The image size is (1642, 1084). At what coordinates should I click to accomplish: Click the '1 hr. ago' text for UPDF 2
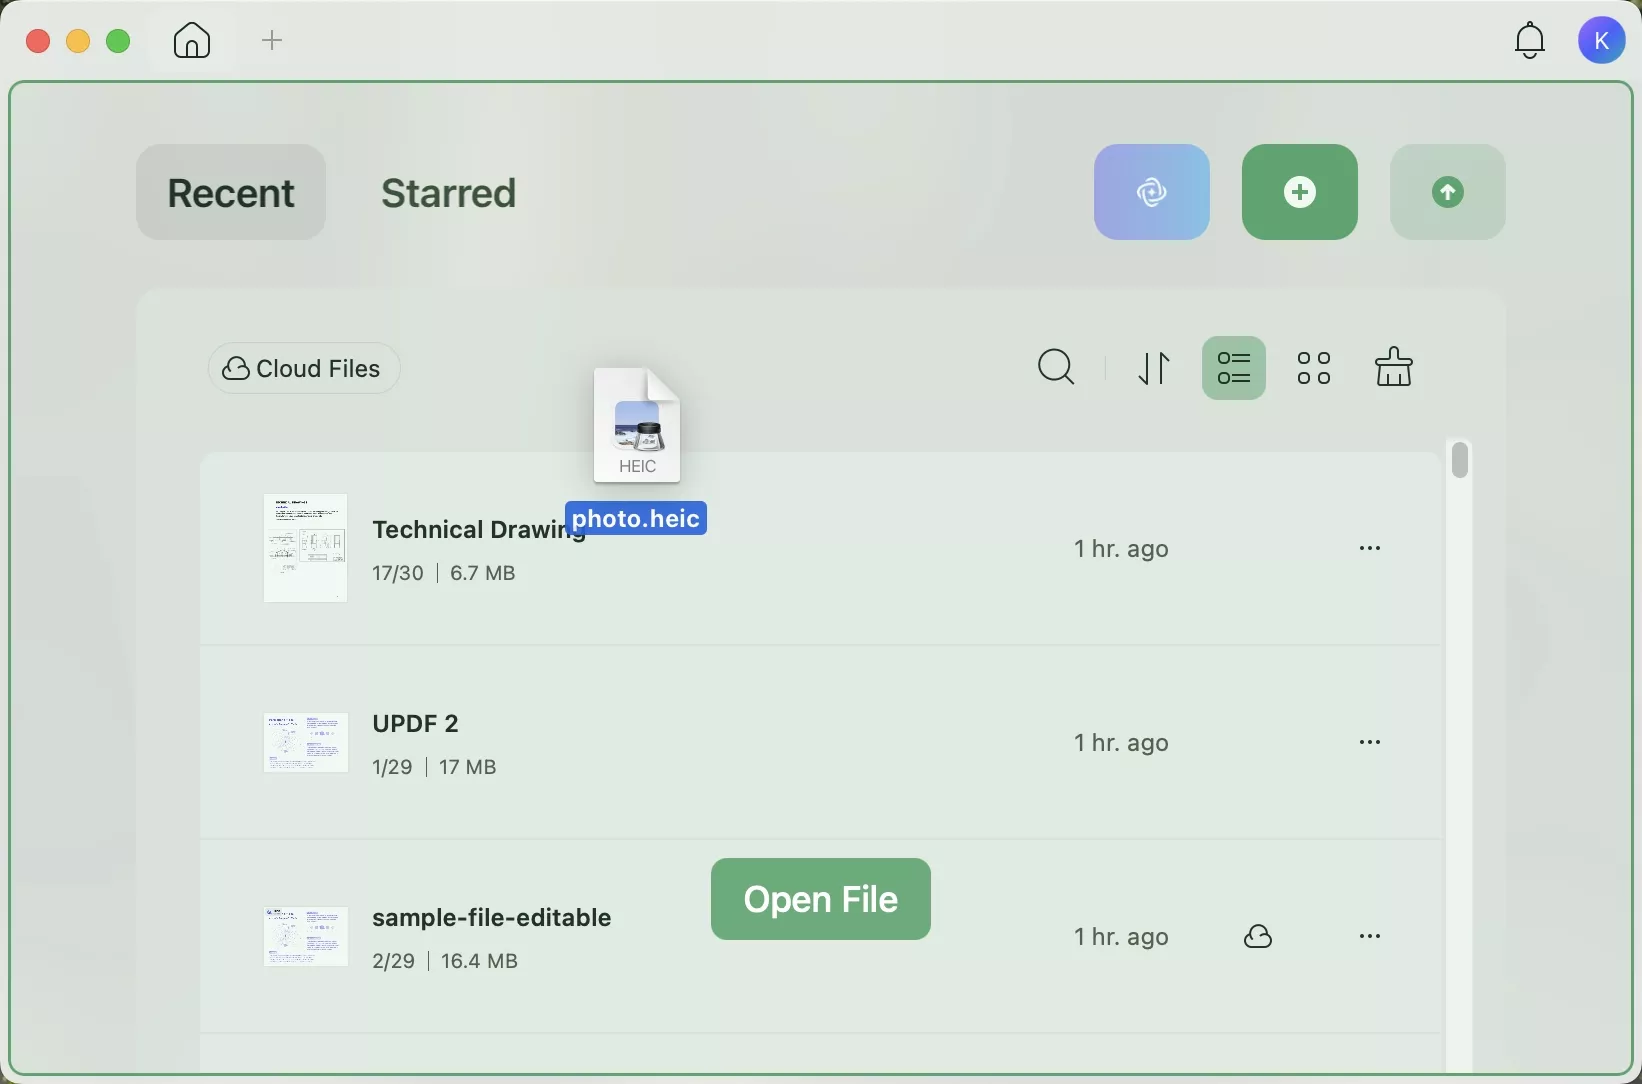click(1121, 743)
